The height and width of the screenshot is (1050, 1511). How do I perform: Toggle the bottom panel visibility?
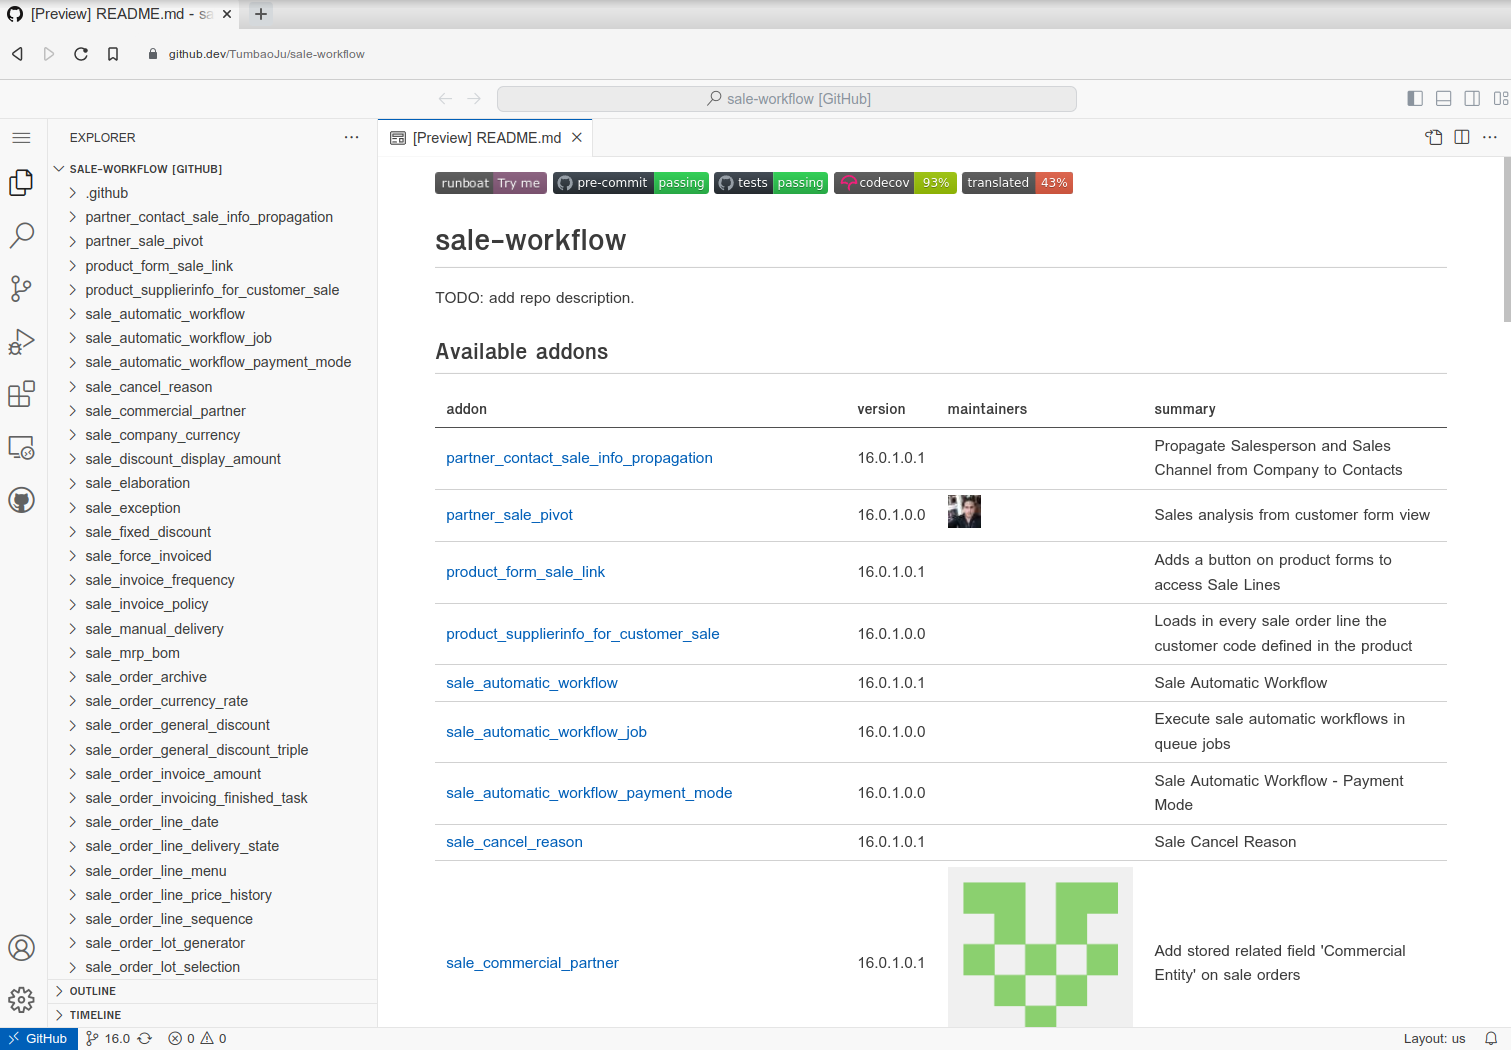(1443, 99)
